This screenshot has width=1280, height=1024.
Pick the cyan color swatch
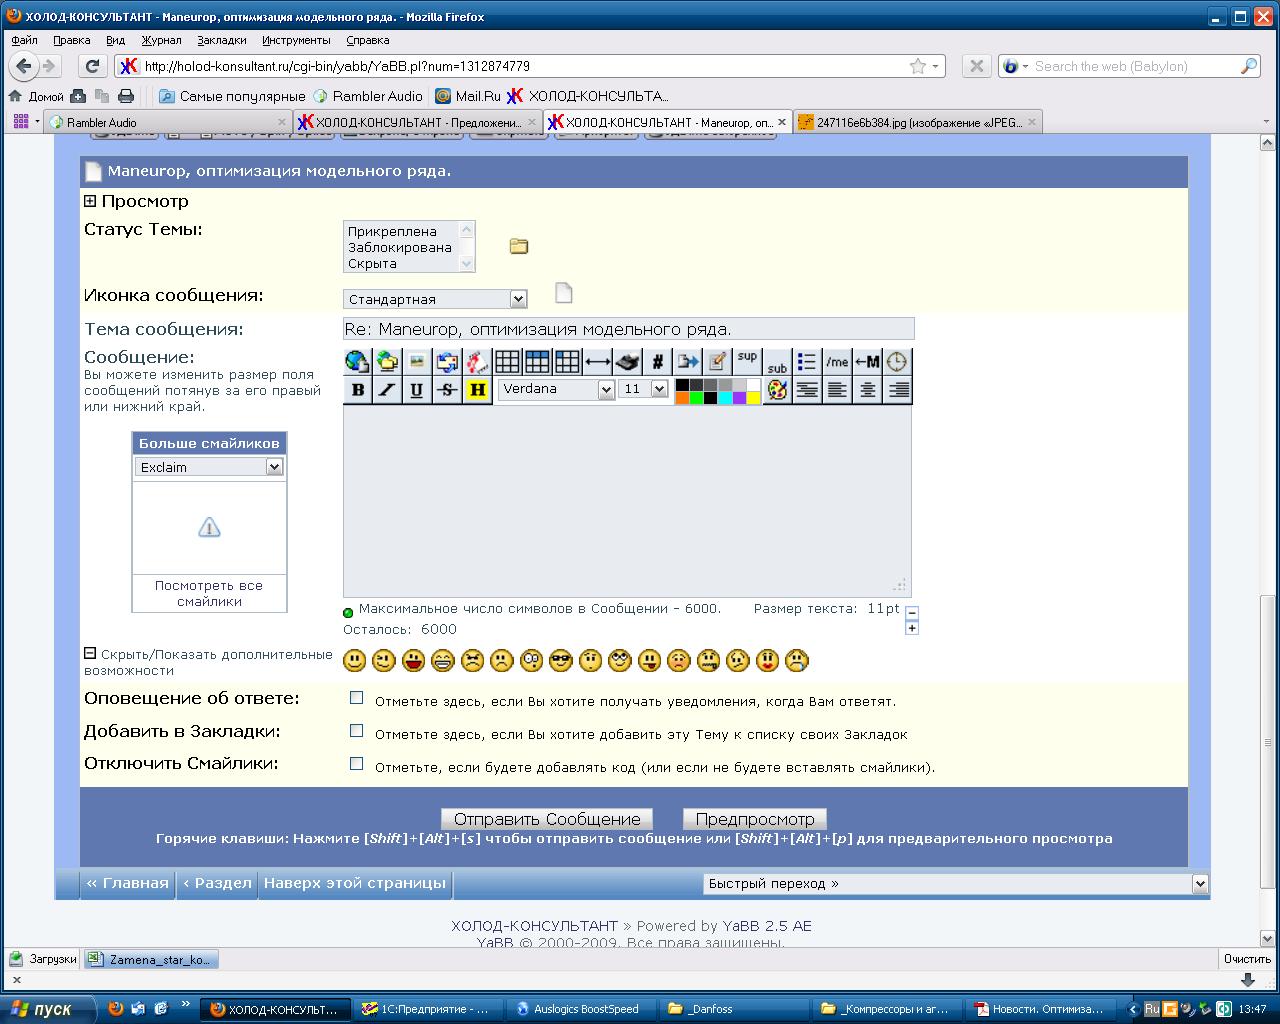pos(725,397)
